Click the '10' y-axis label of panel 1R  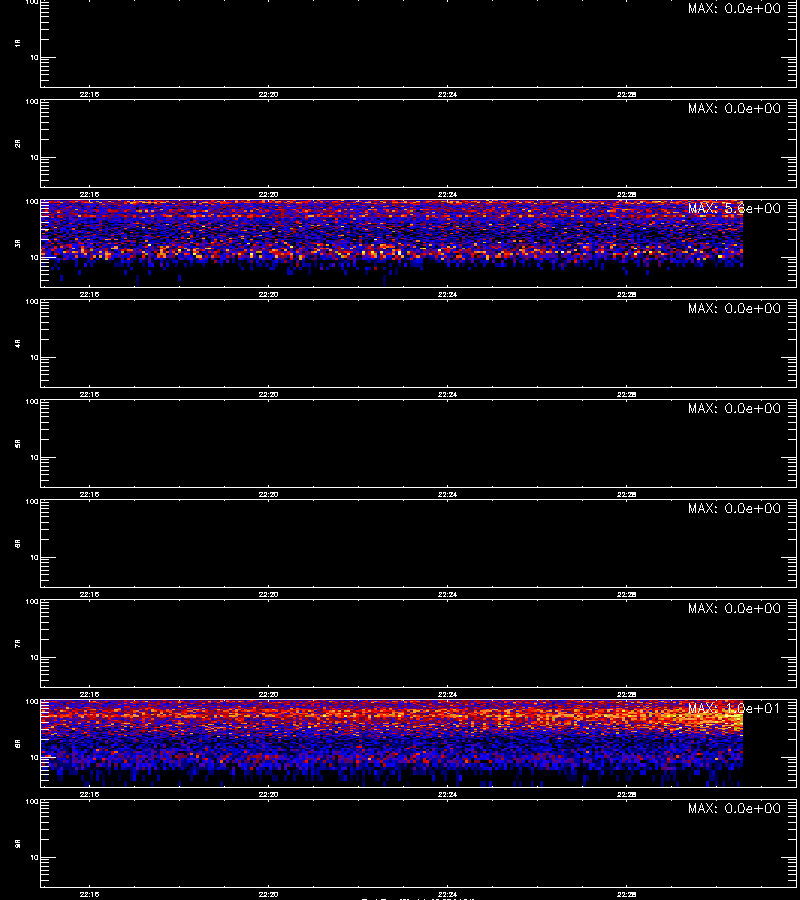click(34, 57)
